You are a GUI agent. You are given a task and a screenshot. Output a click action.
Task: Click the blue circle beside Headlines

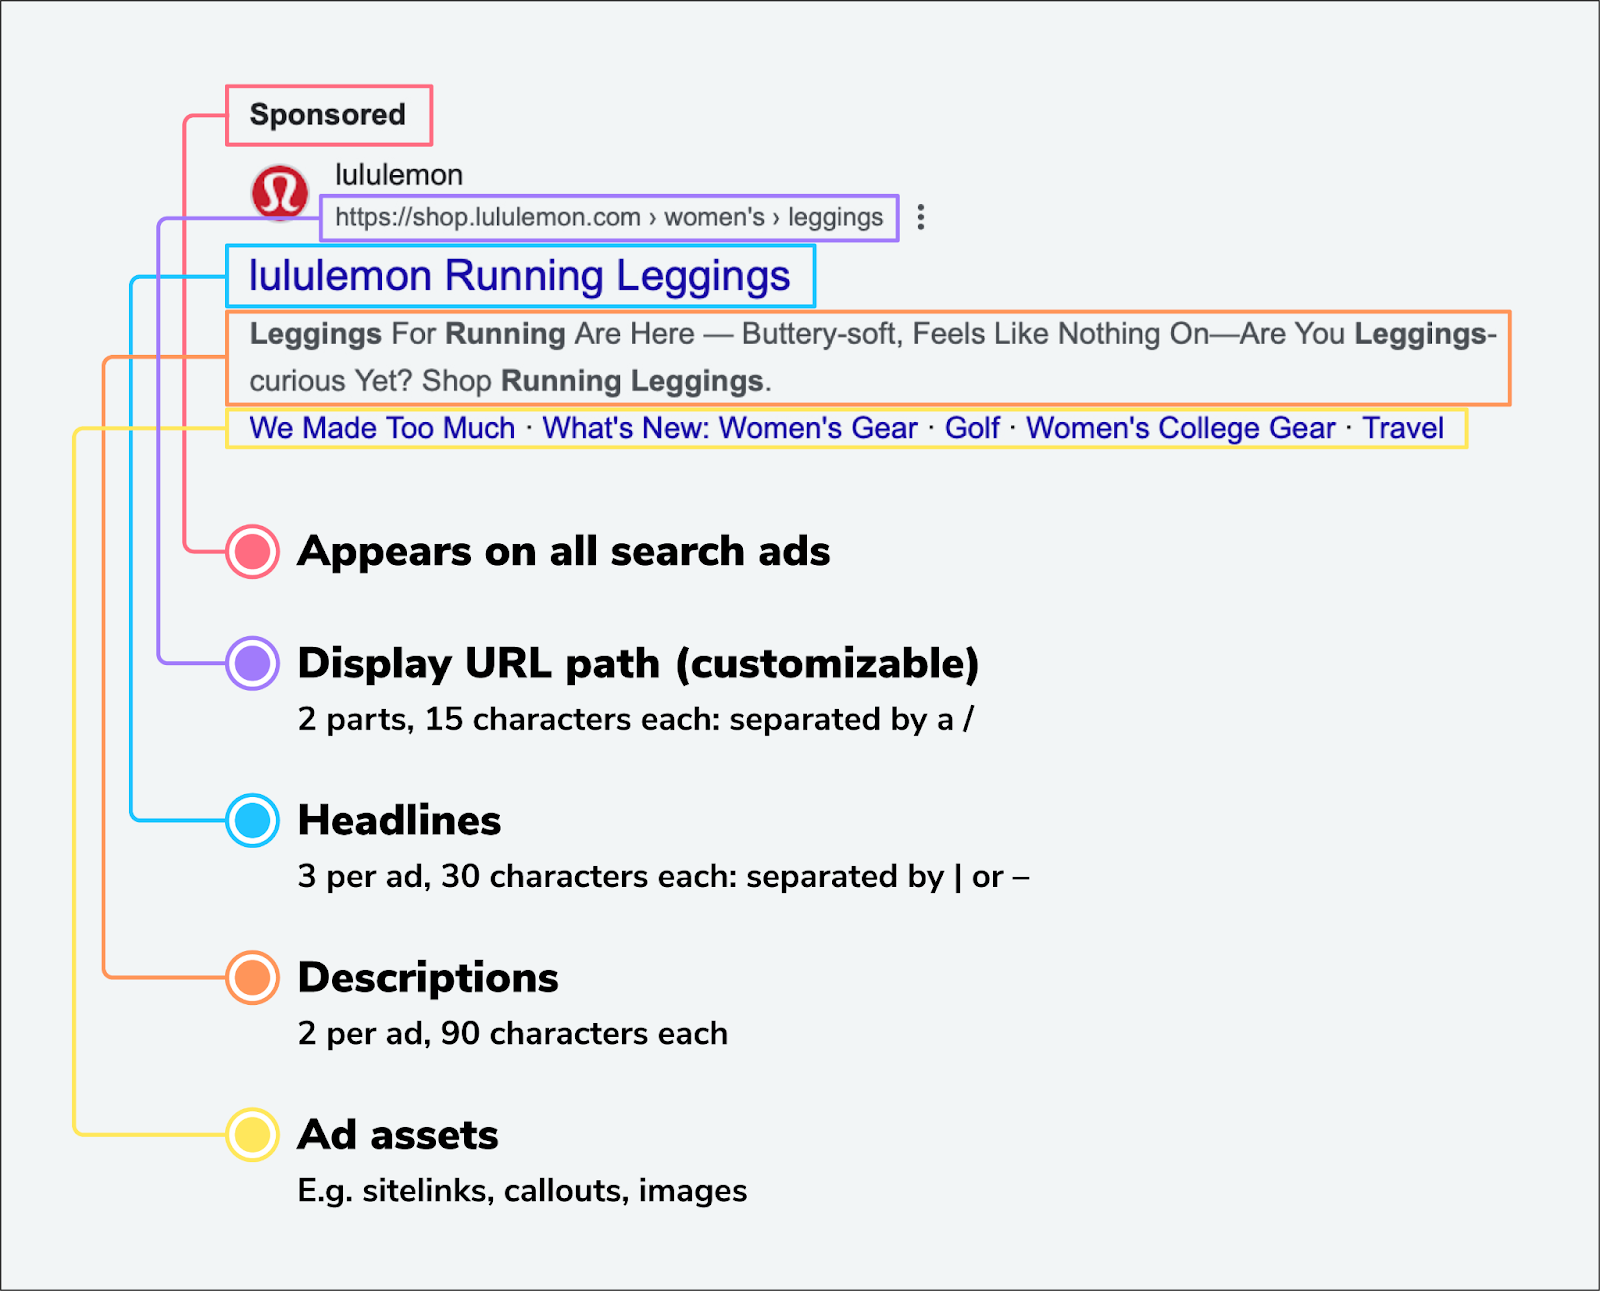point(252,820)
